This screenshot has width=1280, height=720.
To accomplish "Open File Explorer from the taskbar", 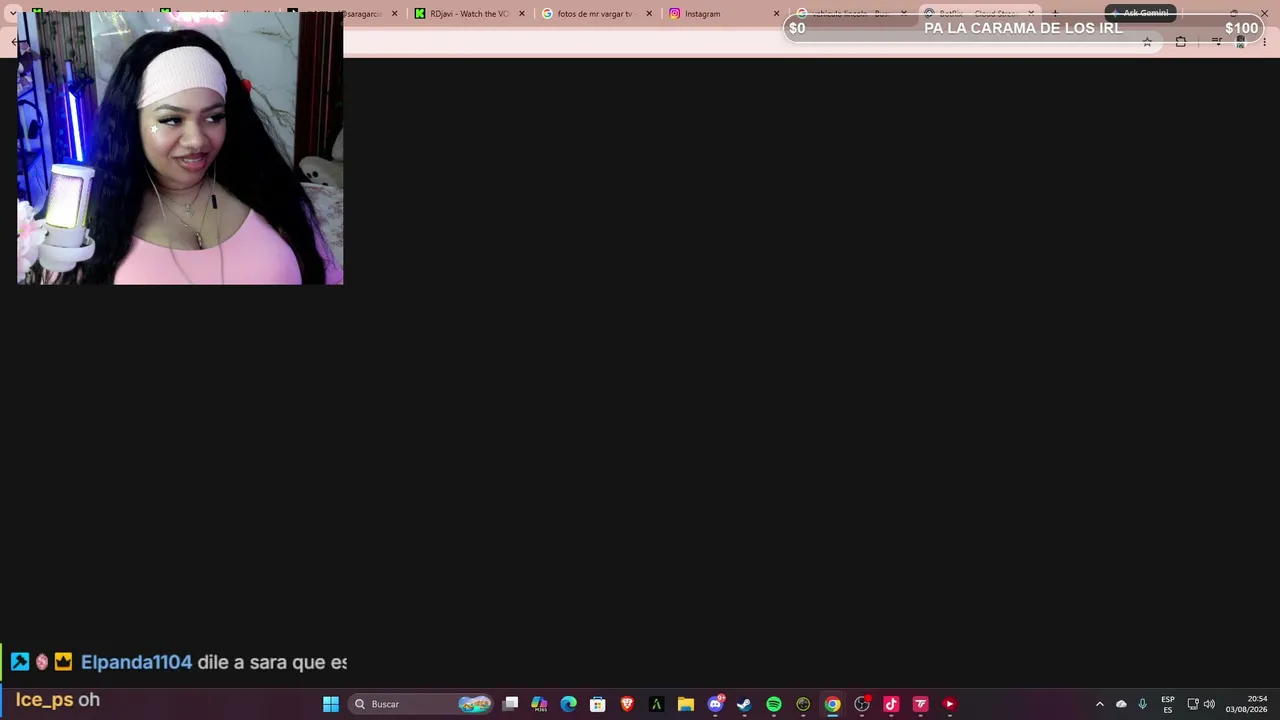I will point(686,704).
